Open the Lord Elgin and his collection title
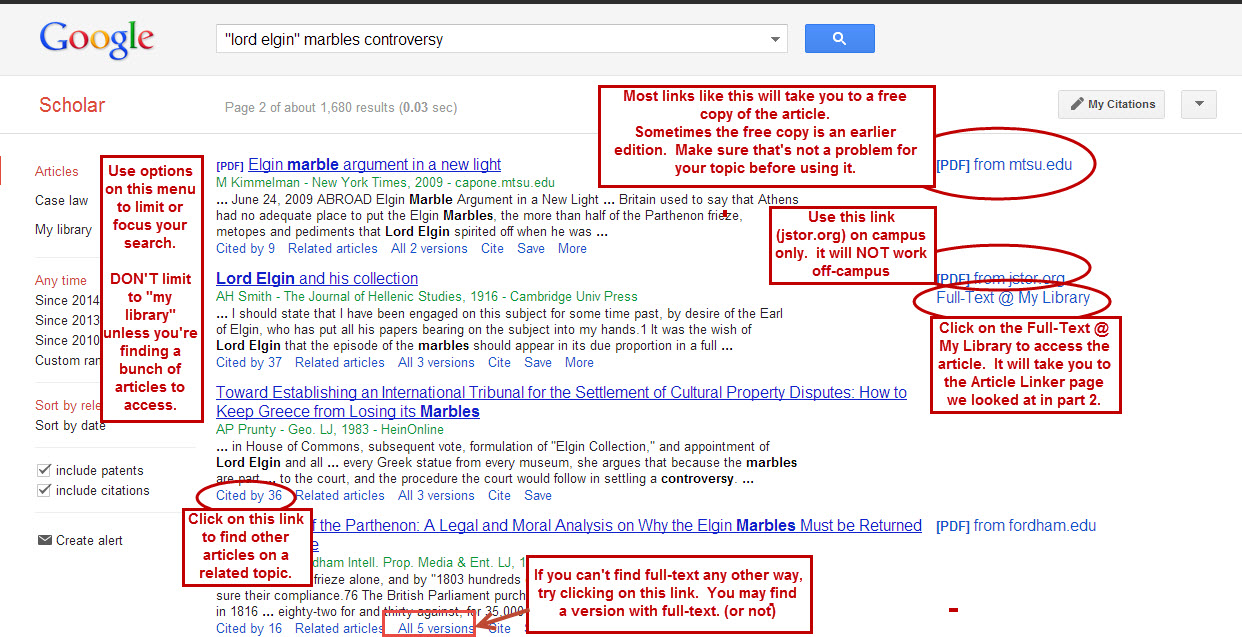 [x=317, y=278]
